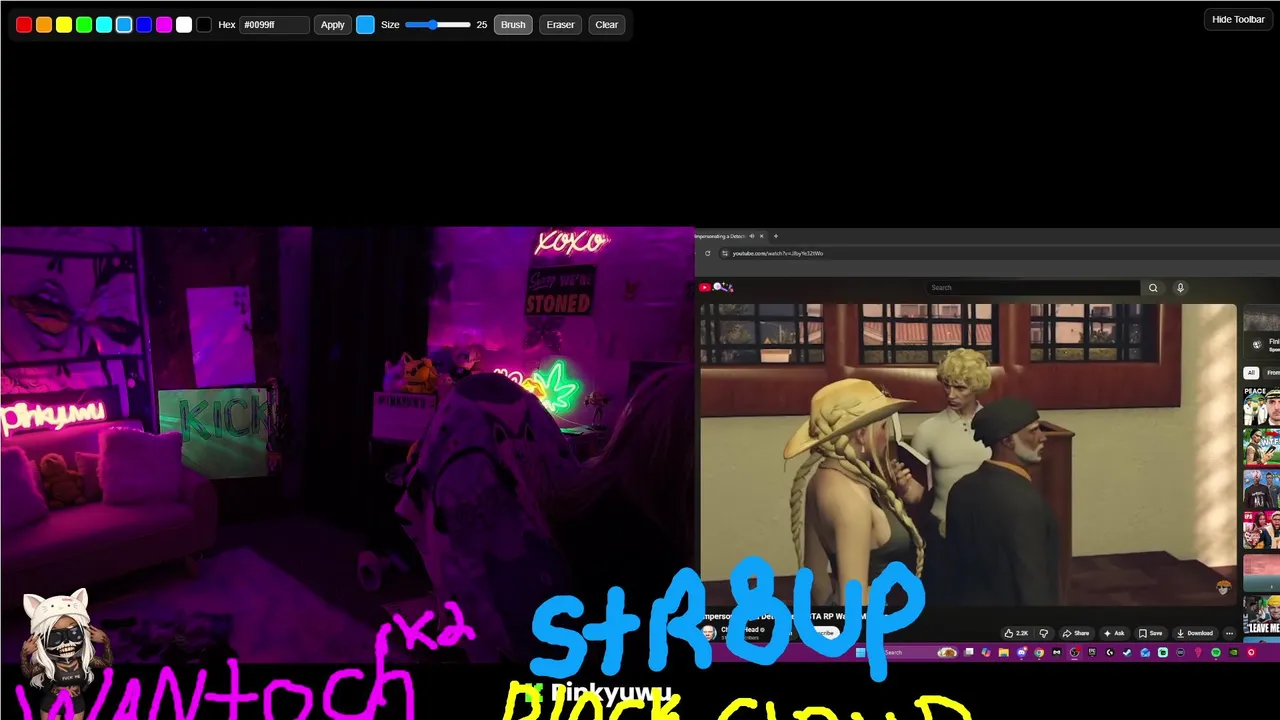The width and height of the screenshot is (1280, 720).
Task: Switch to the Eraser tool
Action: [x=560, y=24]
